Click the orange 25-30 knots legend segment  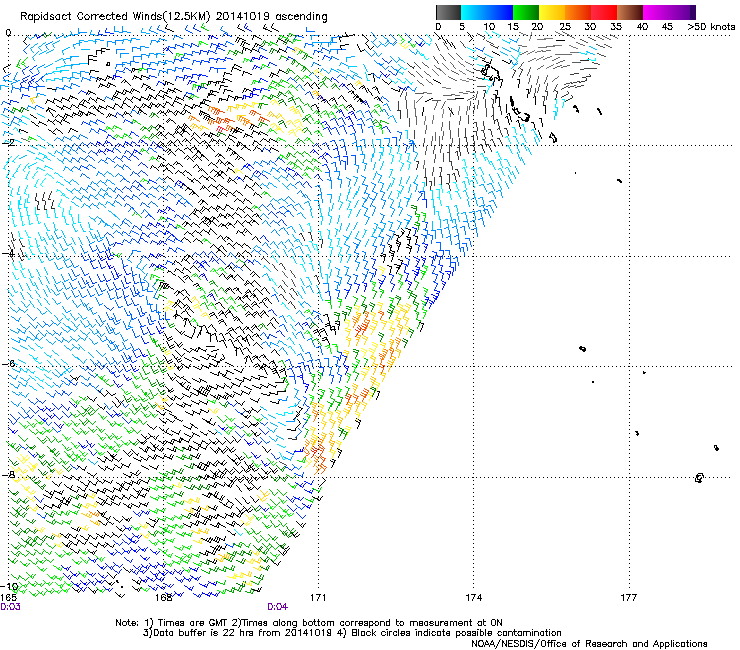577,12
